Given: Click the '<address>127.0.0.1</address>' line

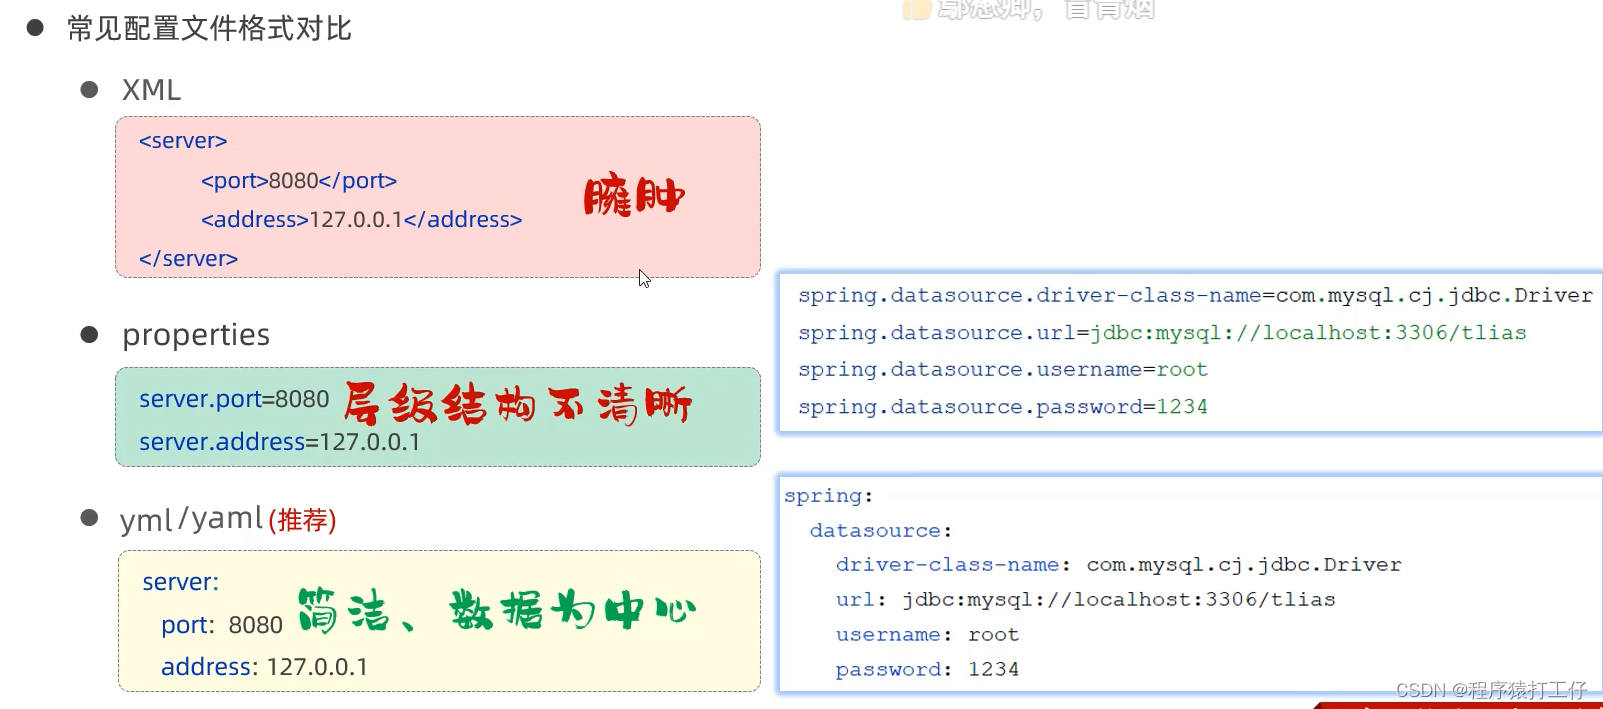Looking at the screenshot, I should pyautogui.click(x=361, y=220).
